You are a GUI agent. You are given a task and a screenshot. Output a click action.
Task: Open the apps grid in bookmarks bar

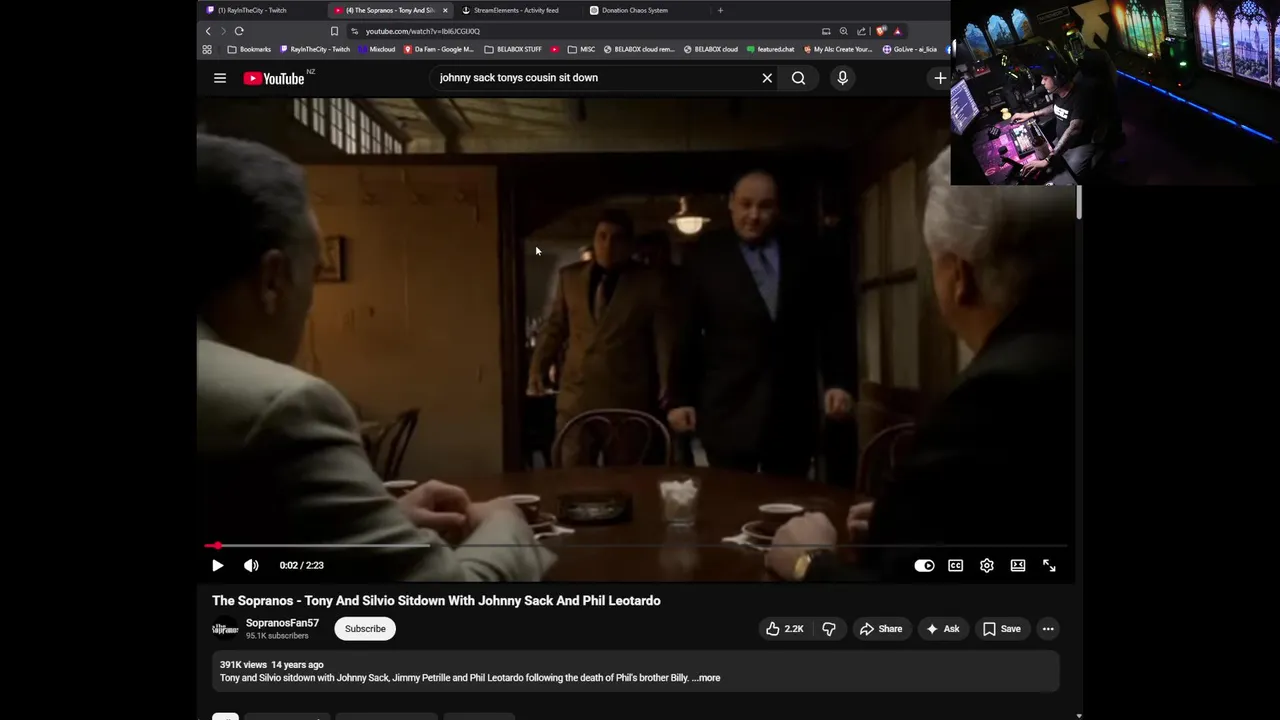click(x=207, y=49)
